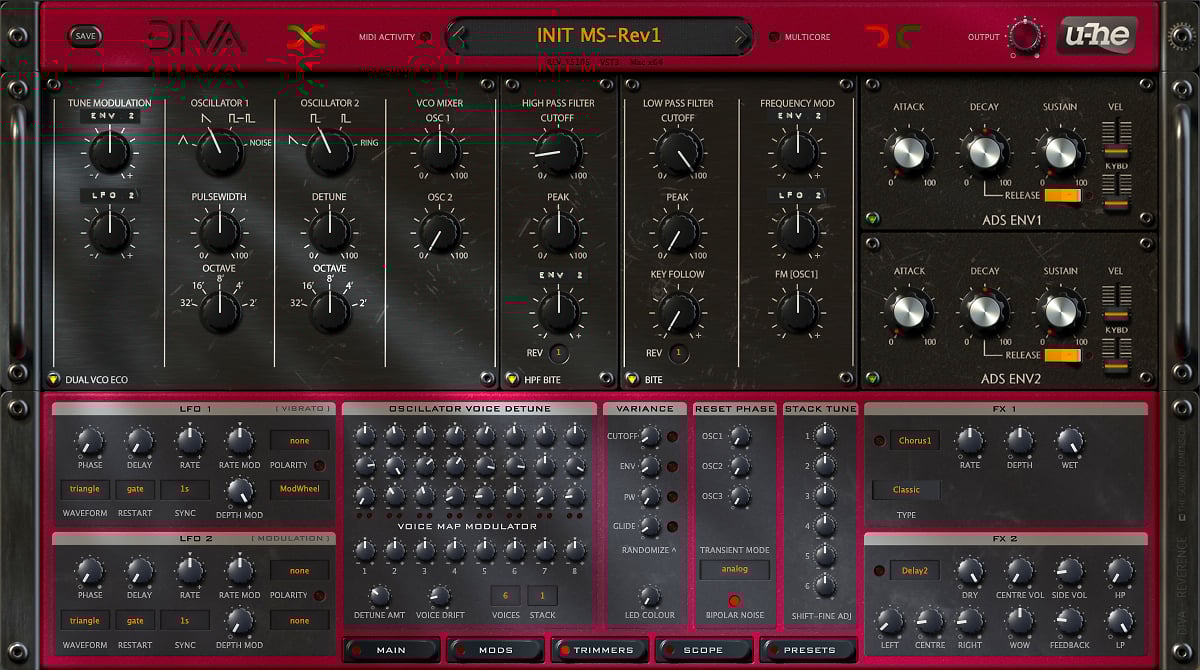This screenshot has width=1200, height=670.
Task: Click the Stack 1 value field
Action: [x=543, y=595]
